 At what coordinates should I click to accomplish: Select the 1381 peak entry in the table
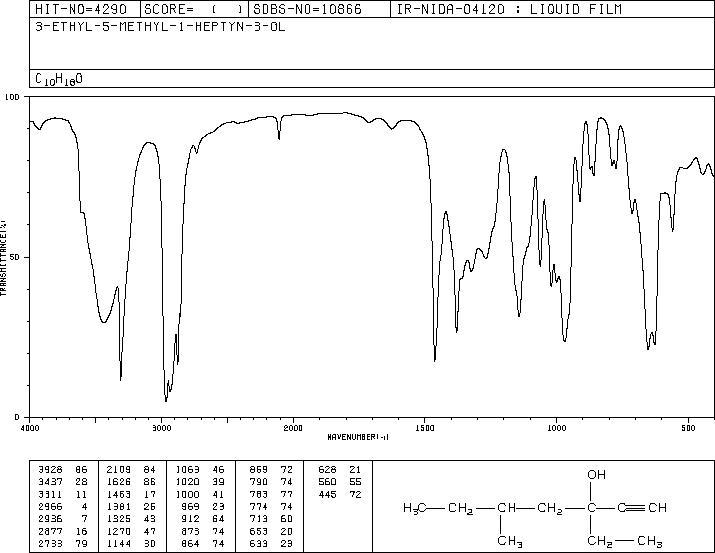[131, 506]
